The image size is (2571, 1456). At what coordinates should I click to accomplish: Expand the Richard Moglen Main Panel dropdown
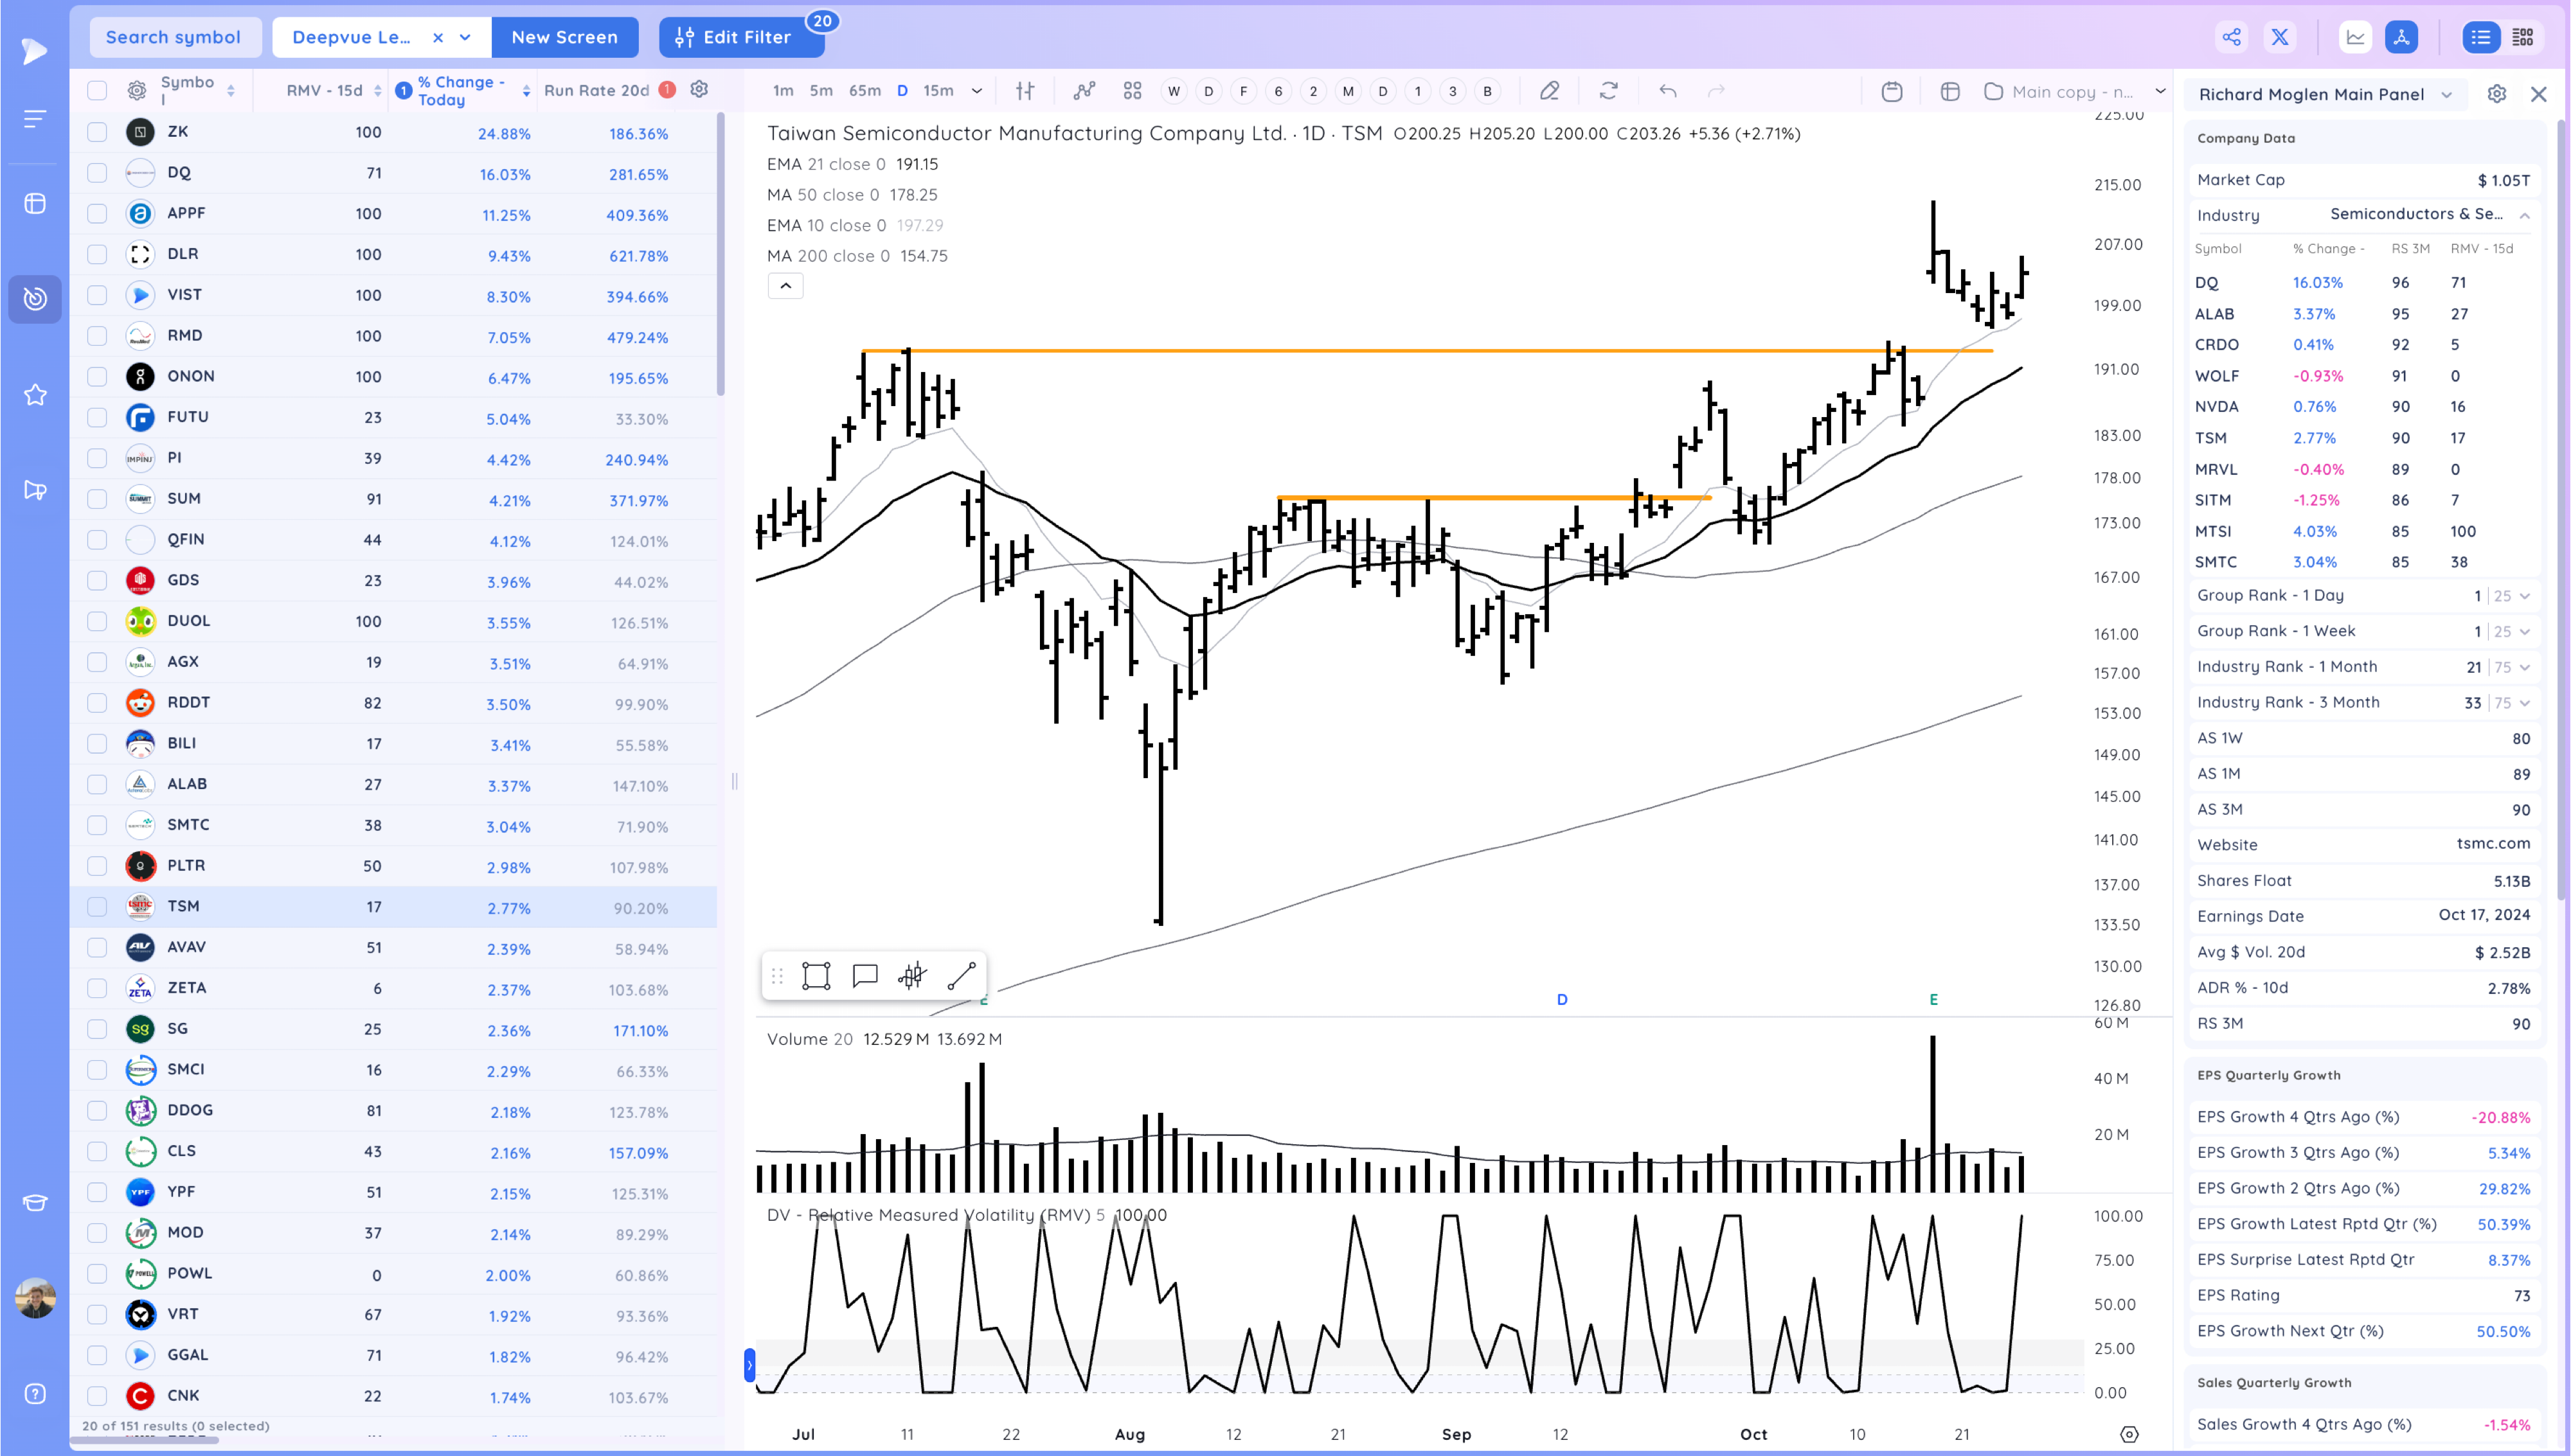pyautogui.click(x=2447, y=95)
